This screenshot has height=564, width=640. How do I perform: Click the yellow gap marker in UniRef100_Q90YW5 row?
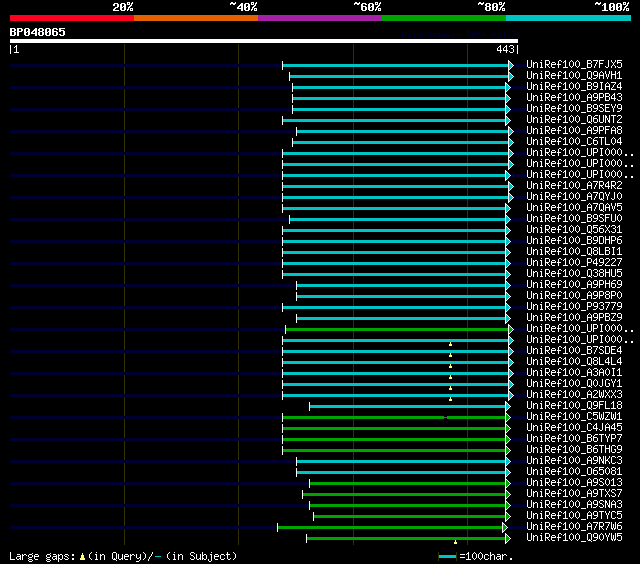(455, 542)
